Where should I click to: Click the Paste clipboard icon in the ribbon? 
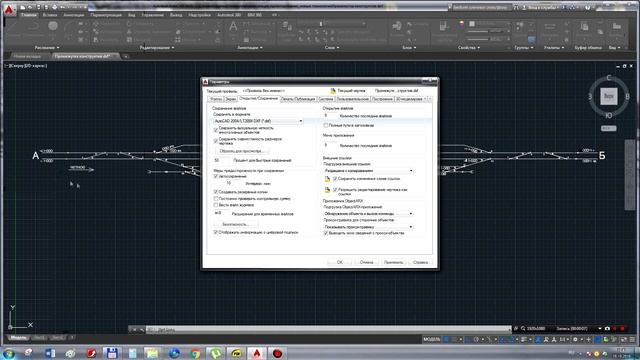pos(584,27)
